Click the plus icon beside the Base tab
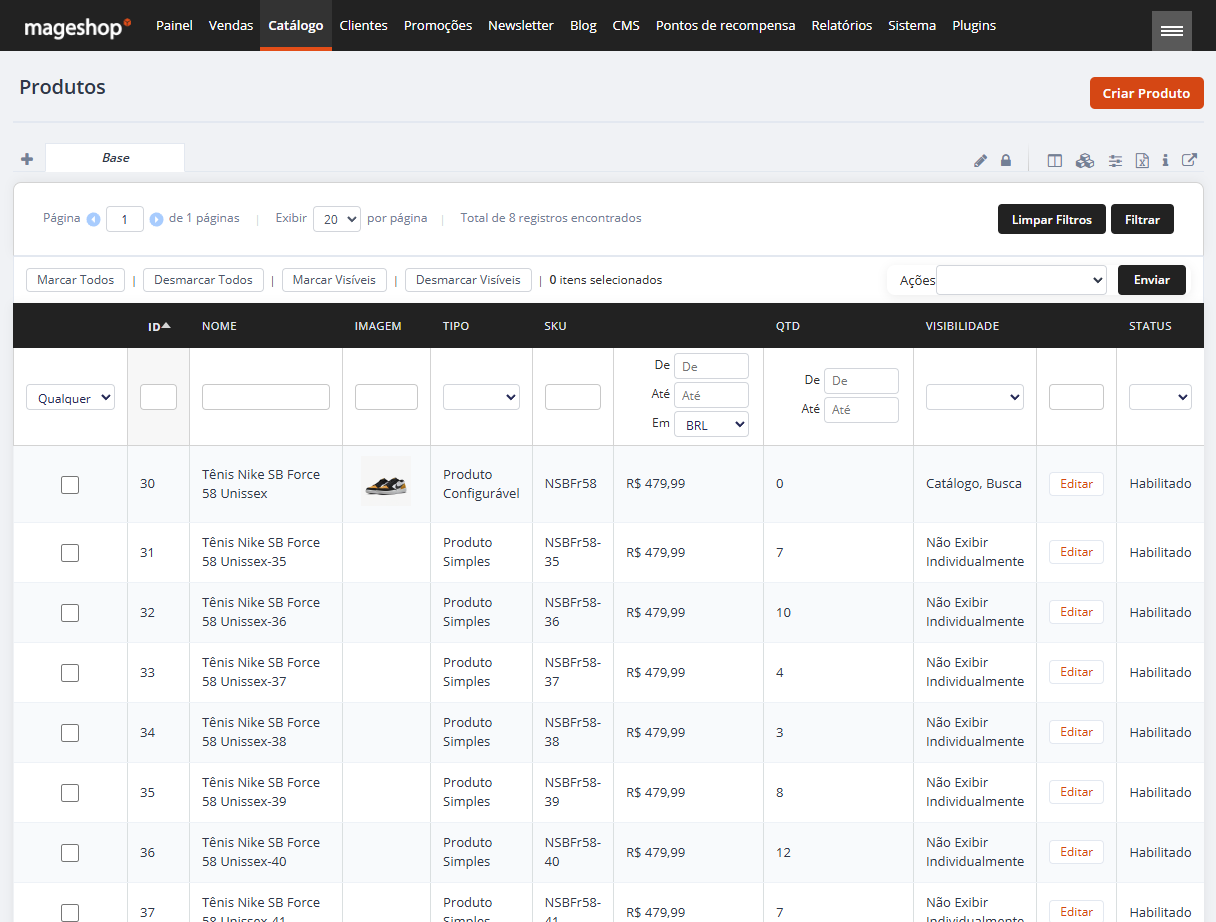The height and width of the screenshot is (922, 1216). pyautogui.click(x=27, y=158)
